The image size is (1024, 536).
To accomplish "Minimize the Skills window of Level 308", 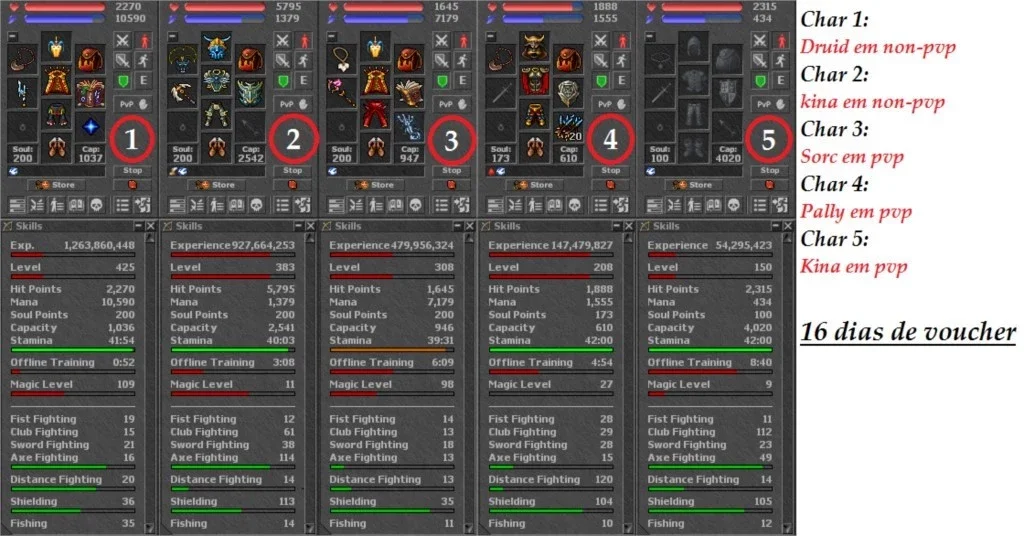I will (x=457, y=226).
